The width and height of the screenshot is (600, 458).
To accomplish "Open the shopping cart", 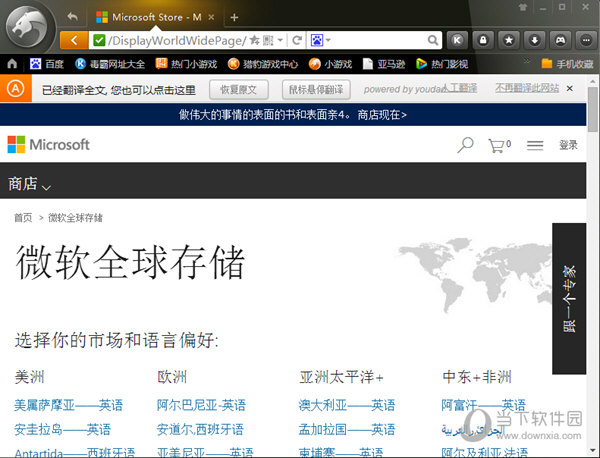I will tap(499, 145).
